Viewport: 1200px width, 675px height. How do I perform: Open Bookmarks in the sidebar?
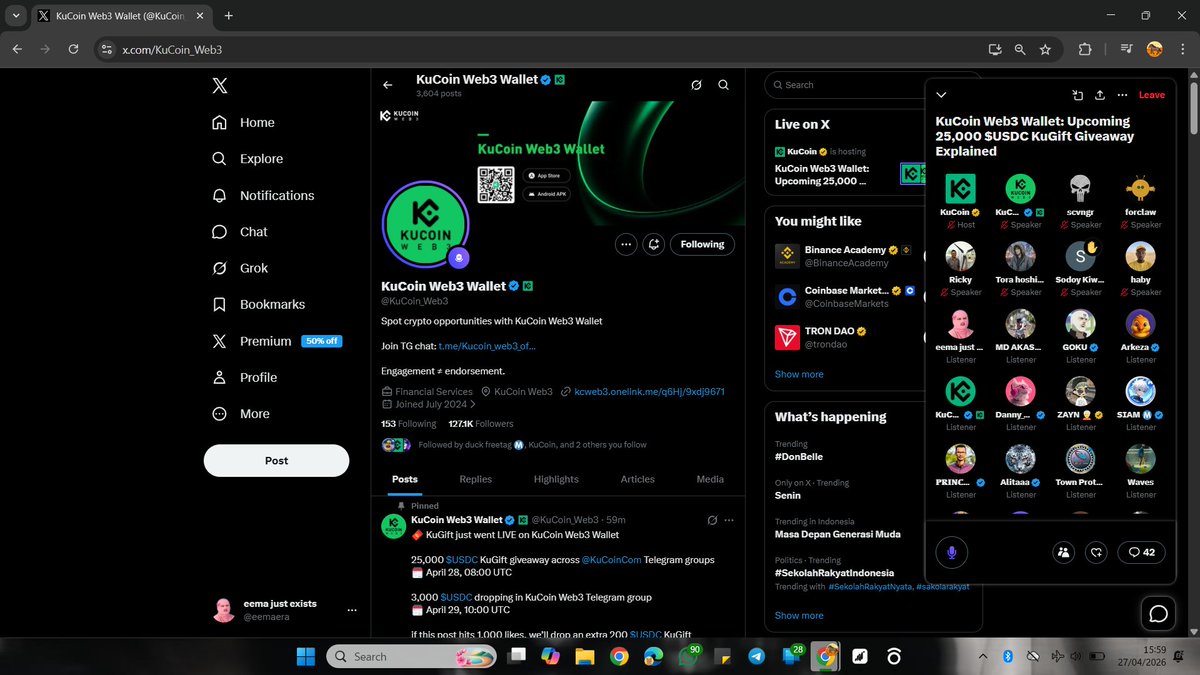click(258, 304)
